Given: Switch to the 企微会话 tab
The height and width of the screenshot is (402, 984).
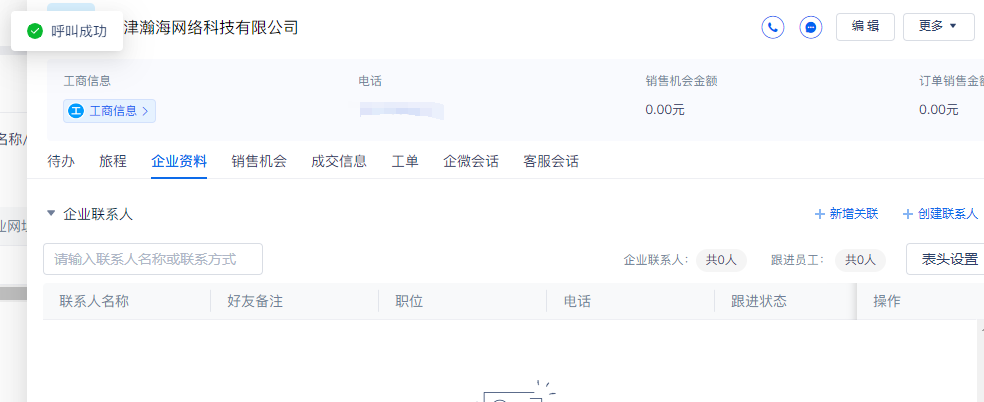Looking at the screenshot, I should point(471,162).
